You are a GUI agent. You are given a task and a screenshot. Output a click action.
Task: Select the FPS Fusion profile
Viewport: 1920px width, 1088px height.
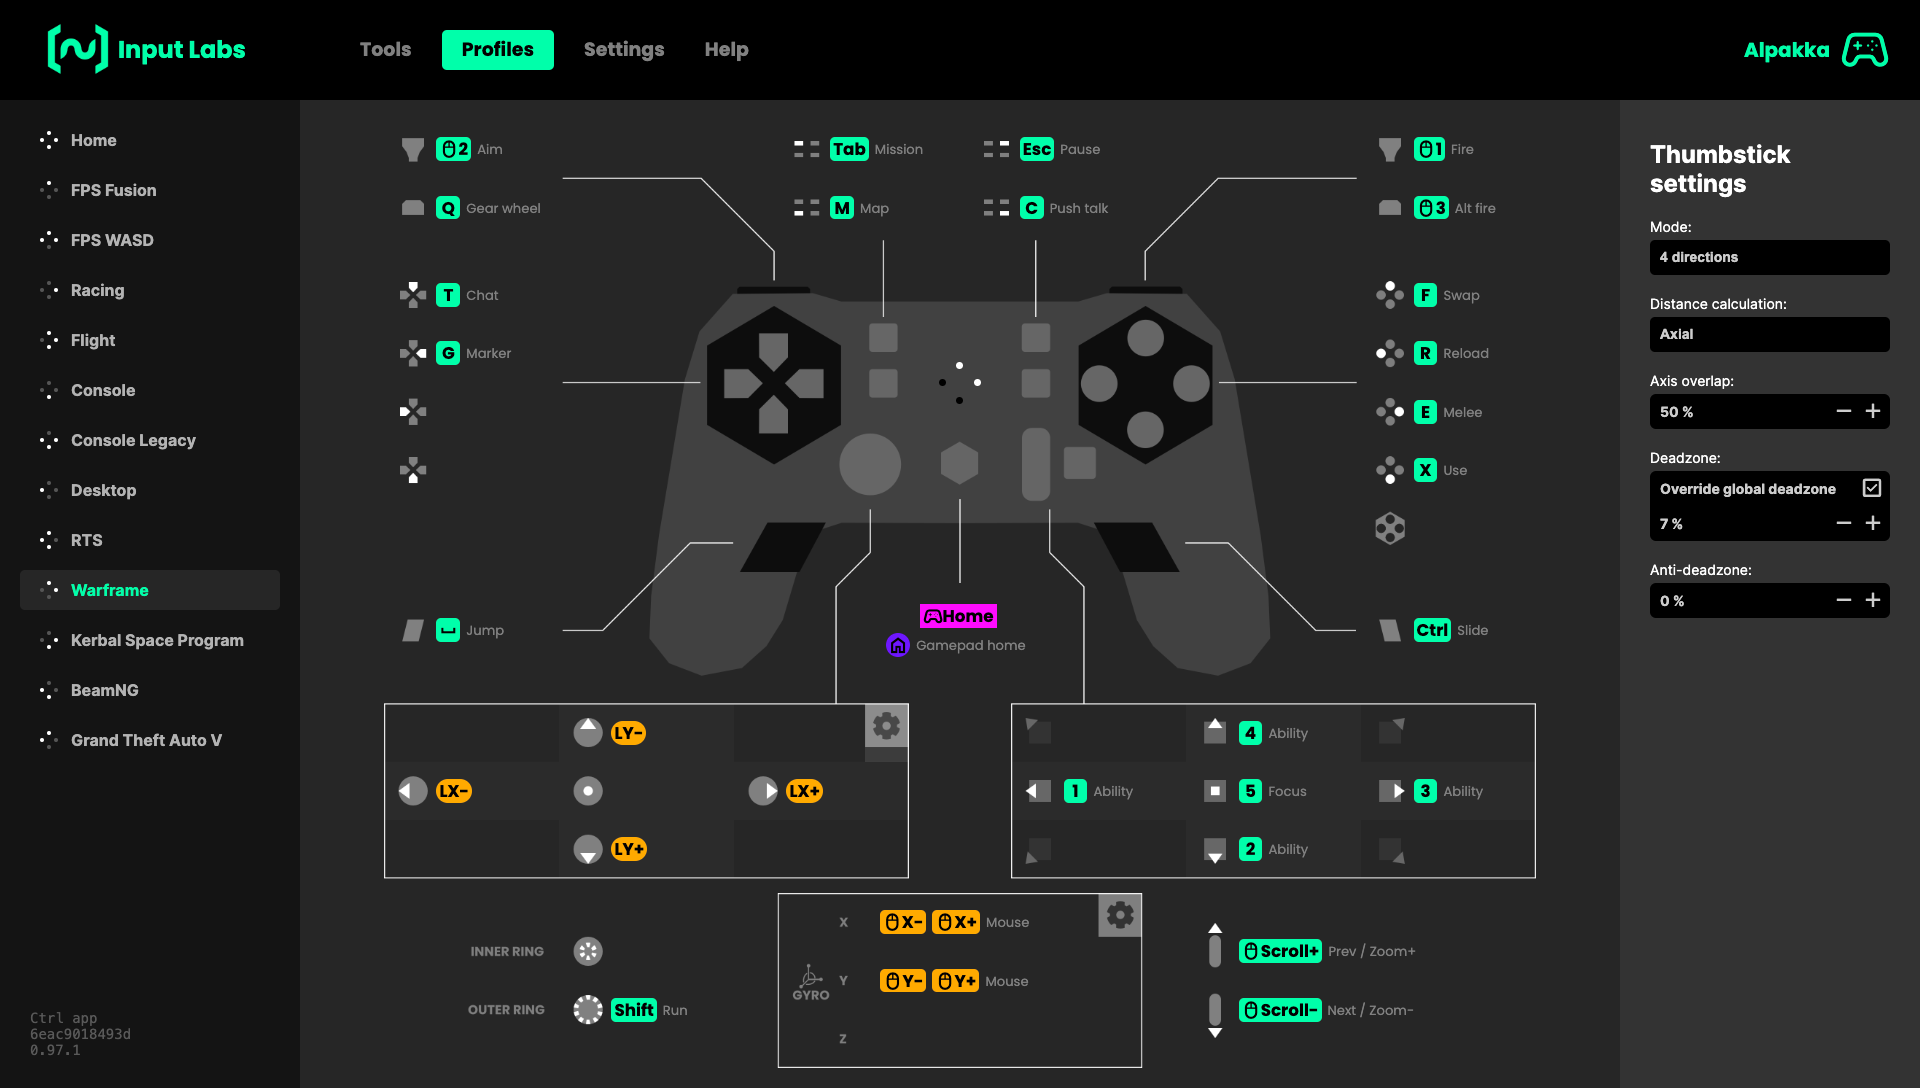(x=113, y=190)
